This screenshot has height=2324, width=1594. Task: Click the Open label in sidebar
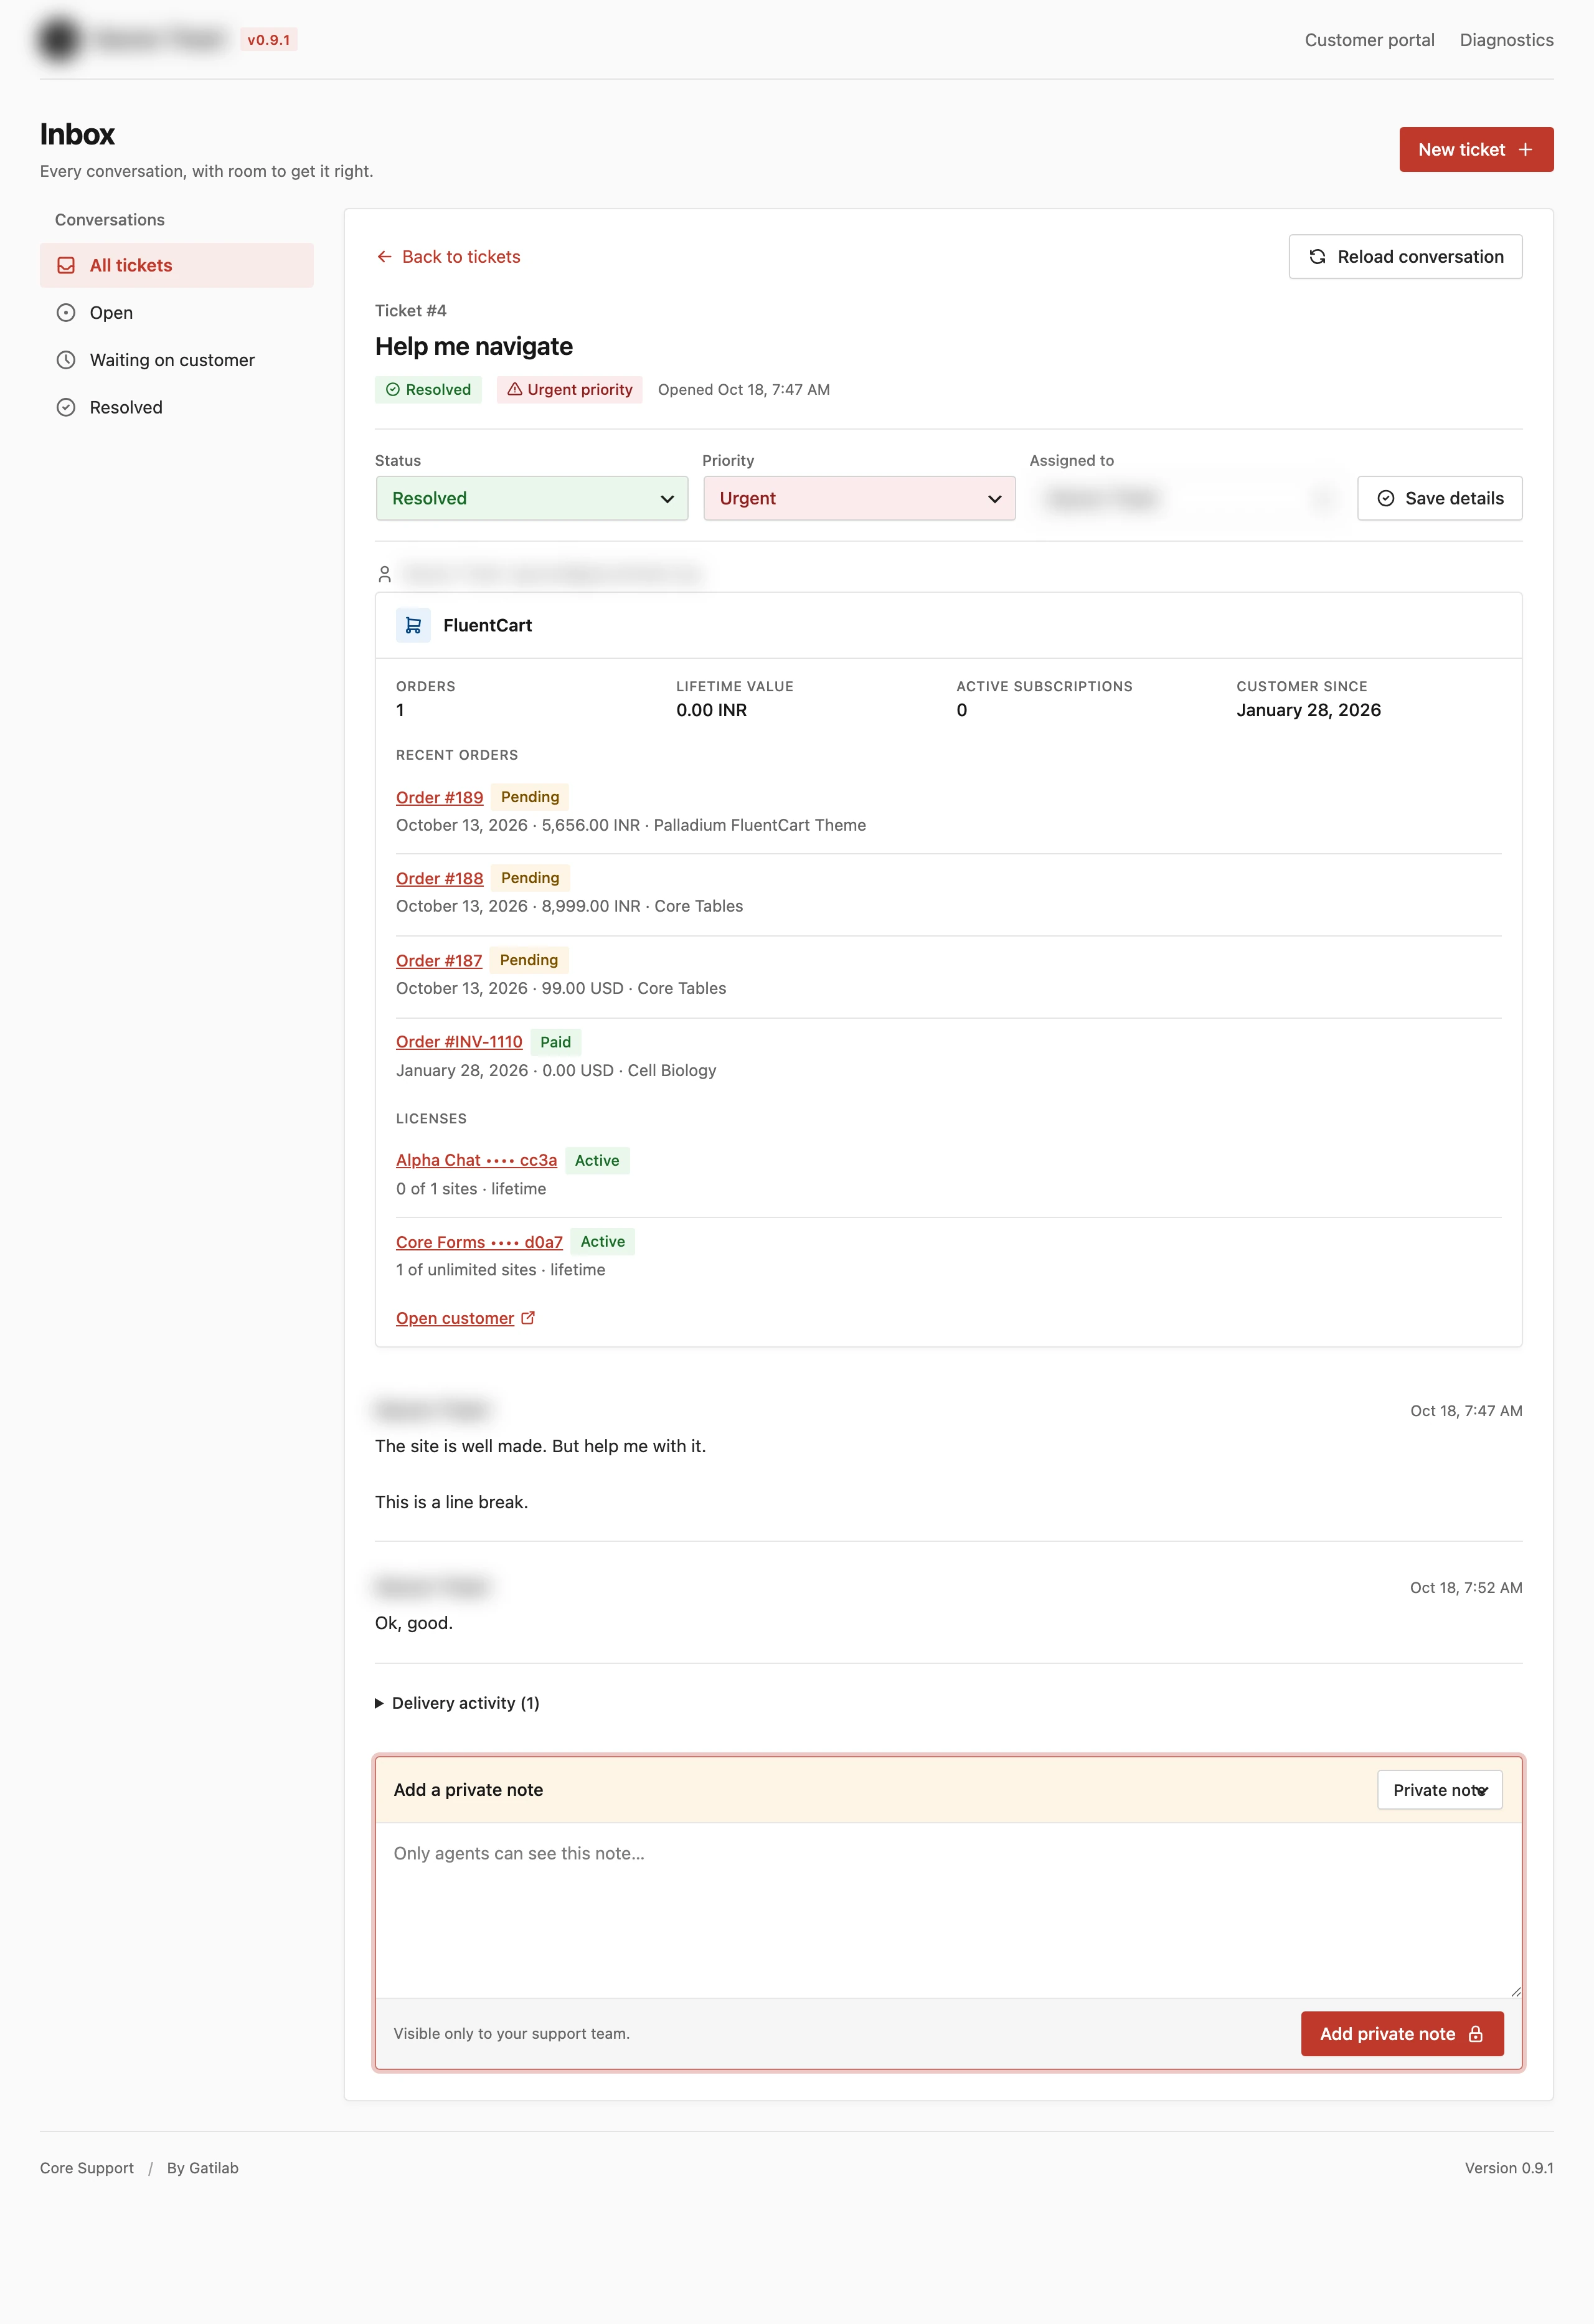[111, 313]
